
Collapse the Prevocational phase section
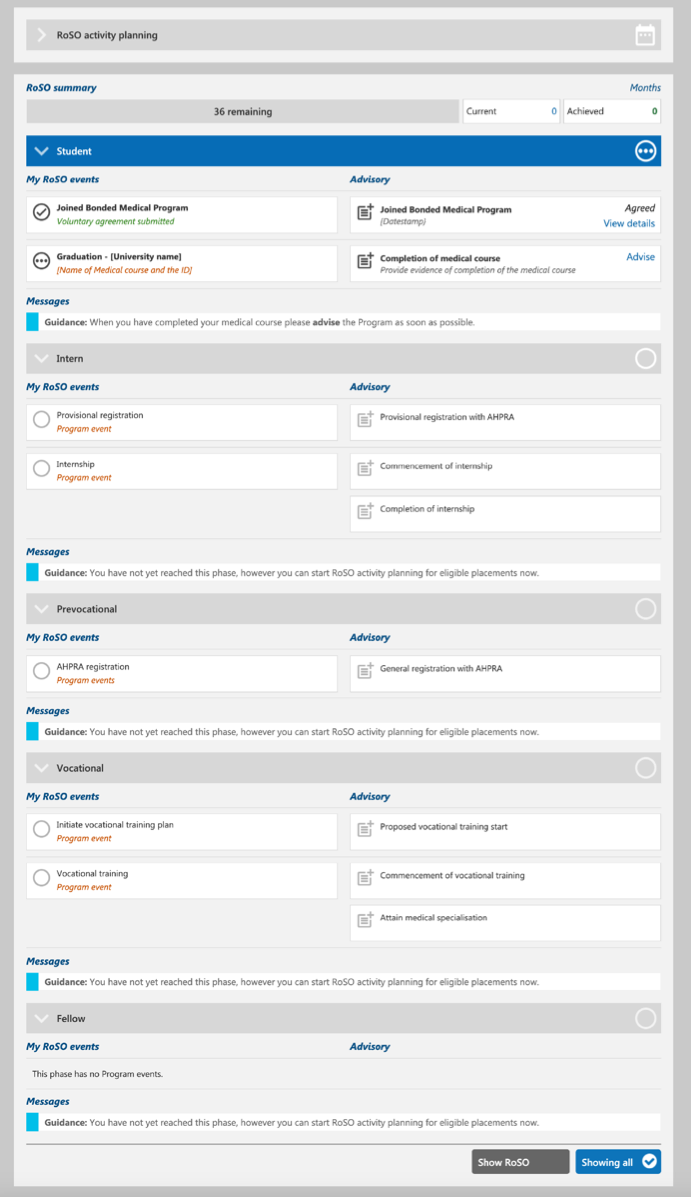(42, 609)
